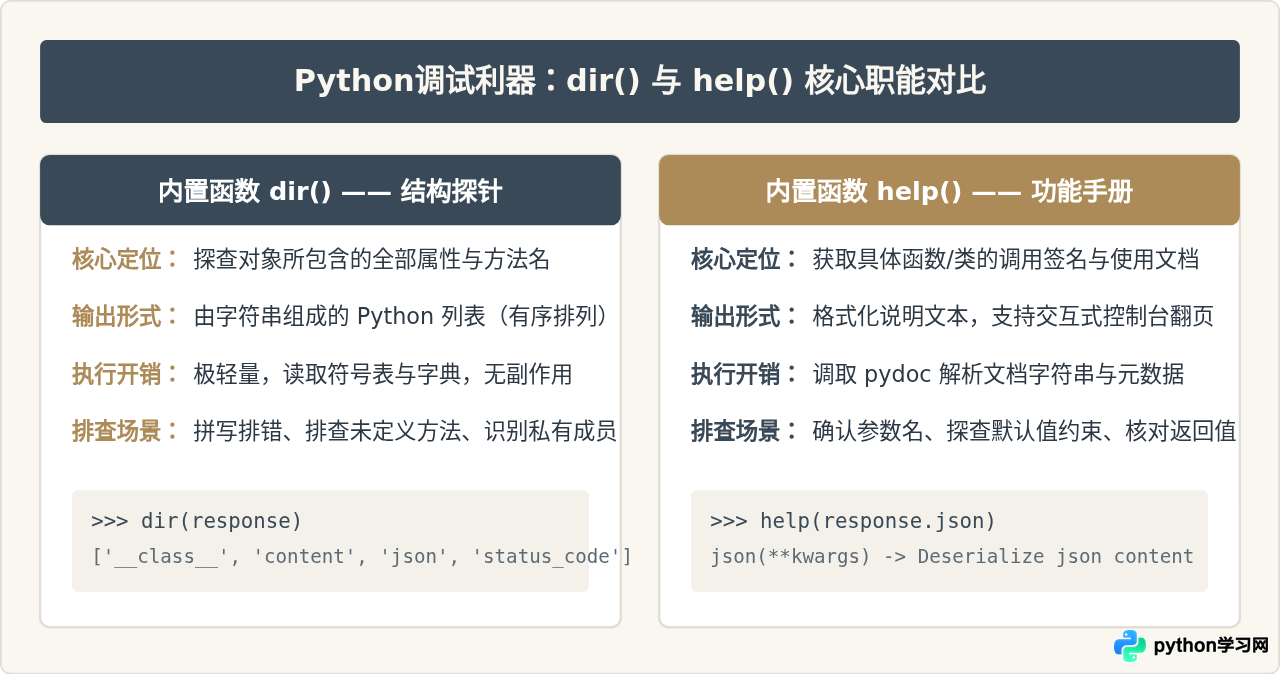Click '排查场景：' label in help() card
This screenshot has height=674, width=1280.
pyautogui.click(x=746, y=431)
